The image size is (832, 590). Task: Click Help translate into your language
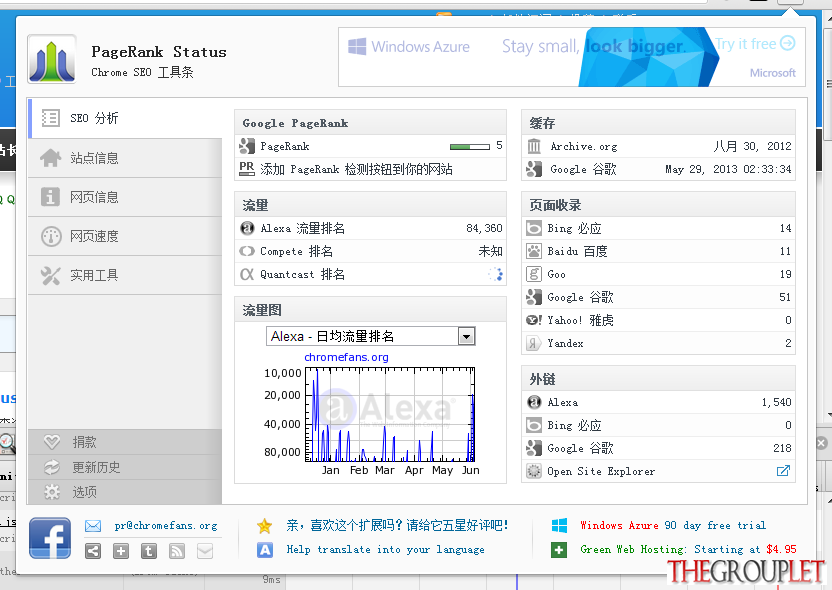pyautogui.click(x=386, y=550)
